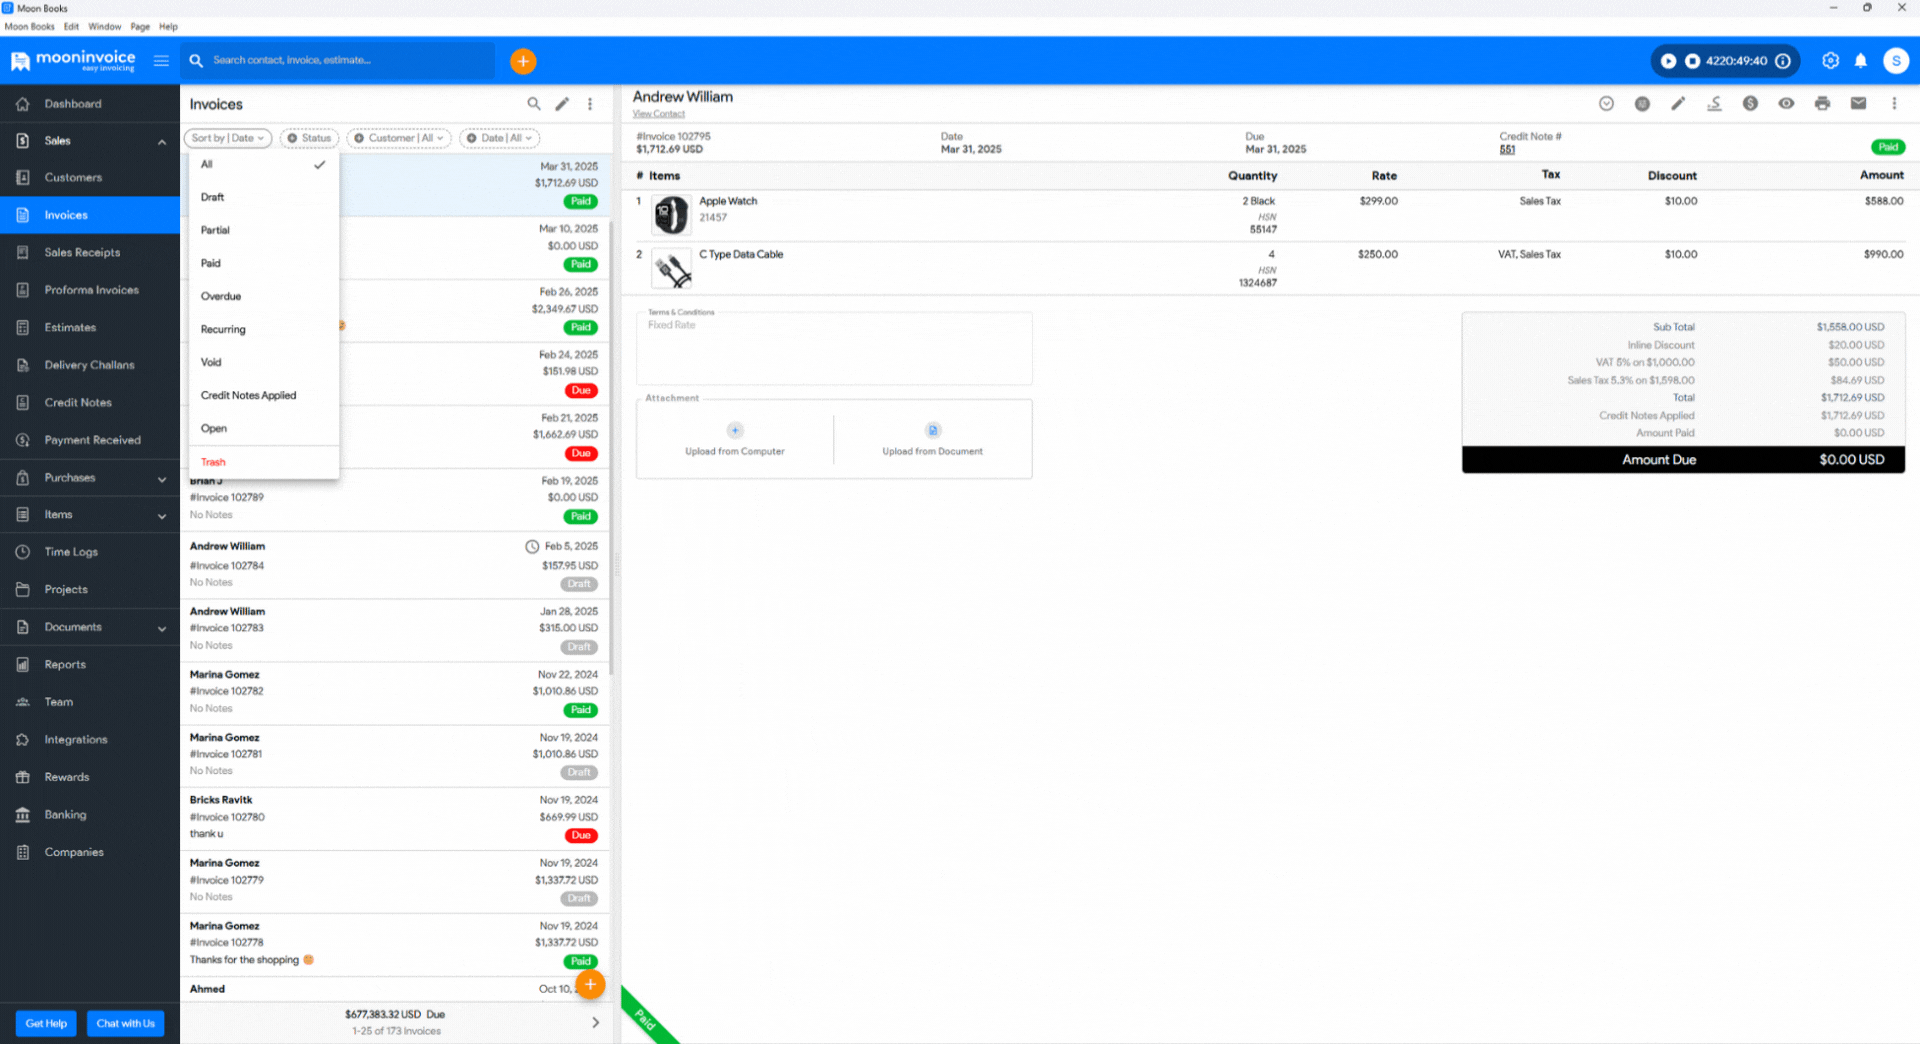Toggle the hamburger sidebar menu
Image resolution: width=1920 pixels, height=1044 pixels.
coord(161,61)
